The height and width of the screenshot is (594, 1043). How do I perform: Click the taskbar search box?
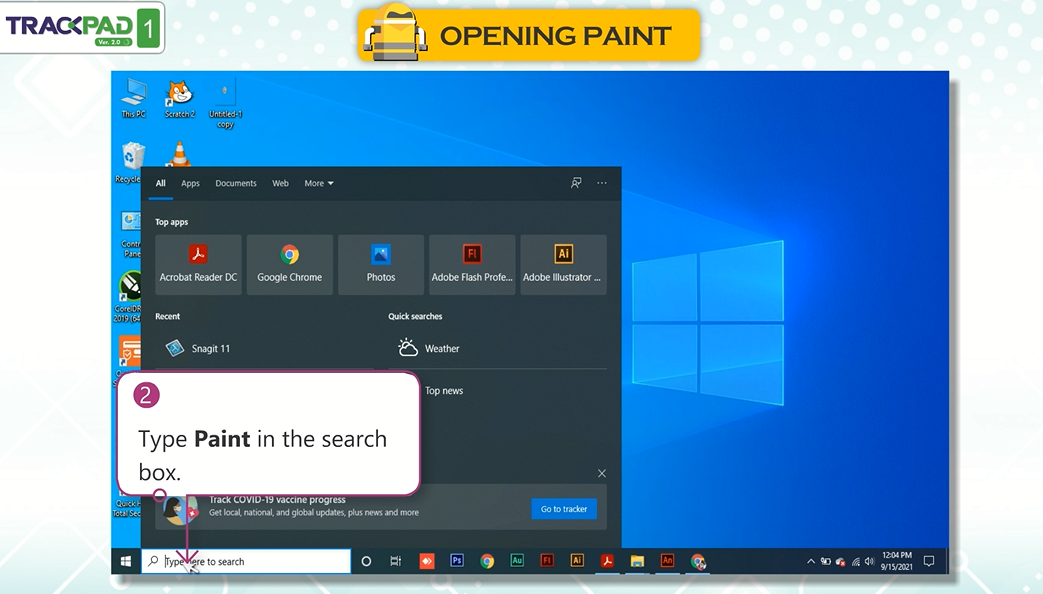tap(246, 561)
